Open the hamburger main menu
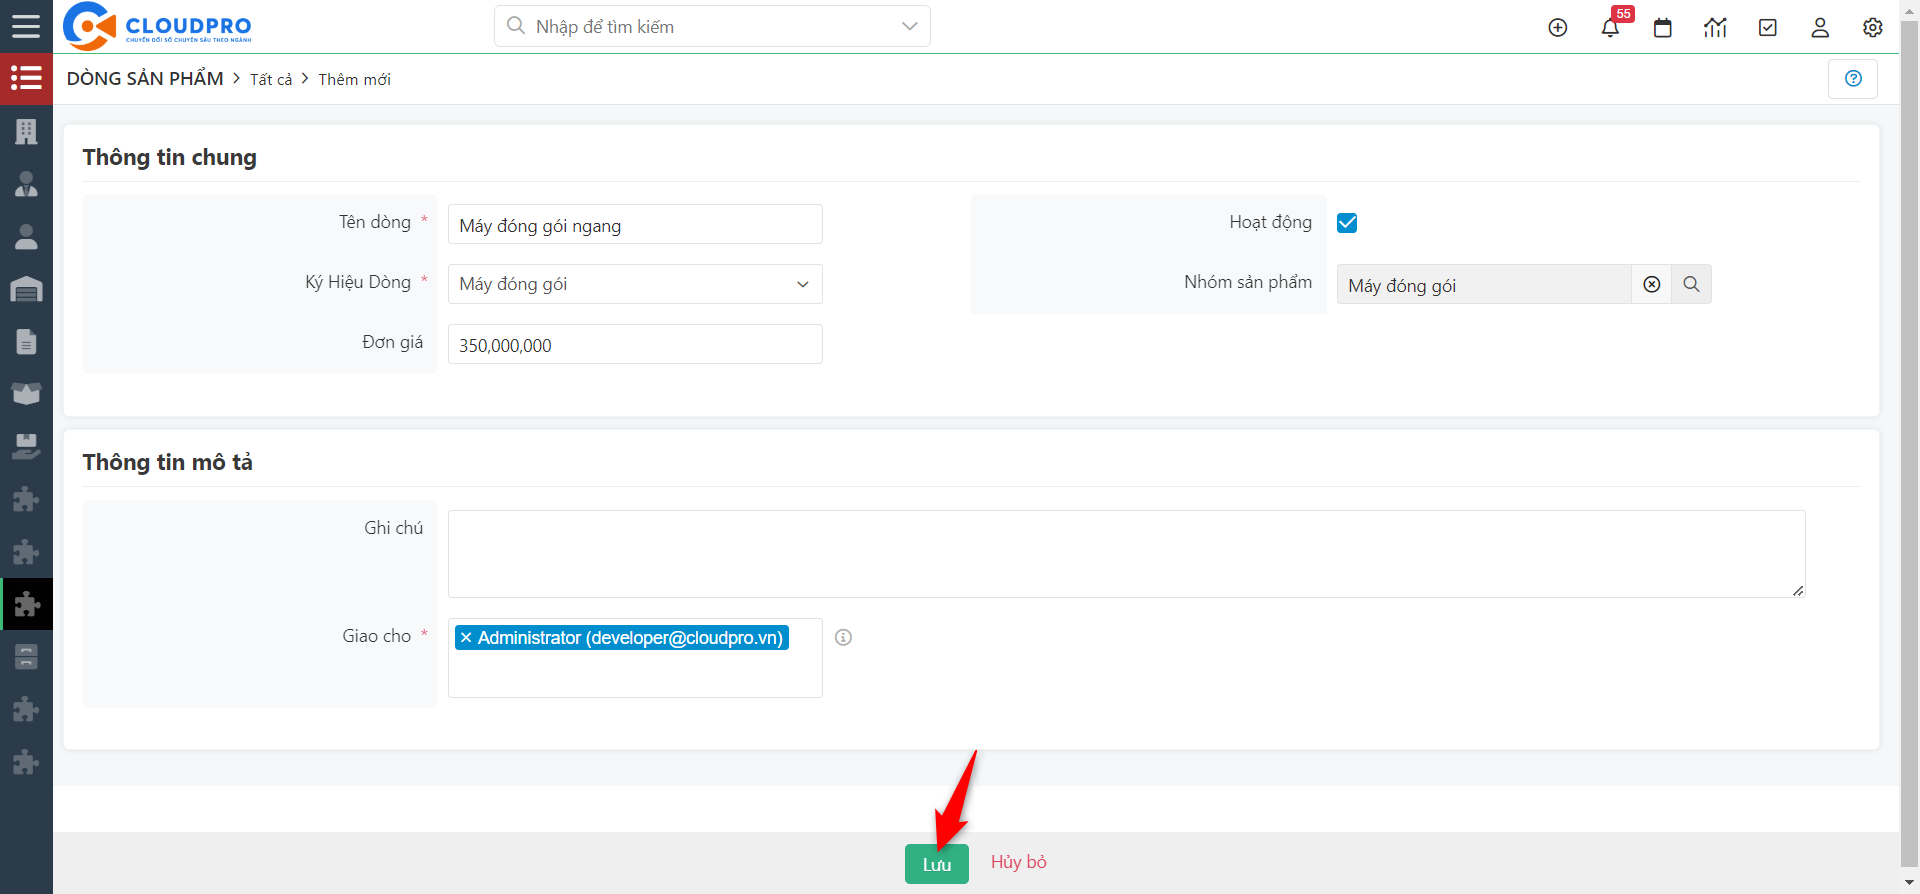The image size is (1920, 894). coord(26,26)
